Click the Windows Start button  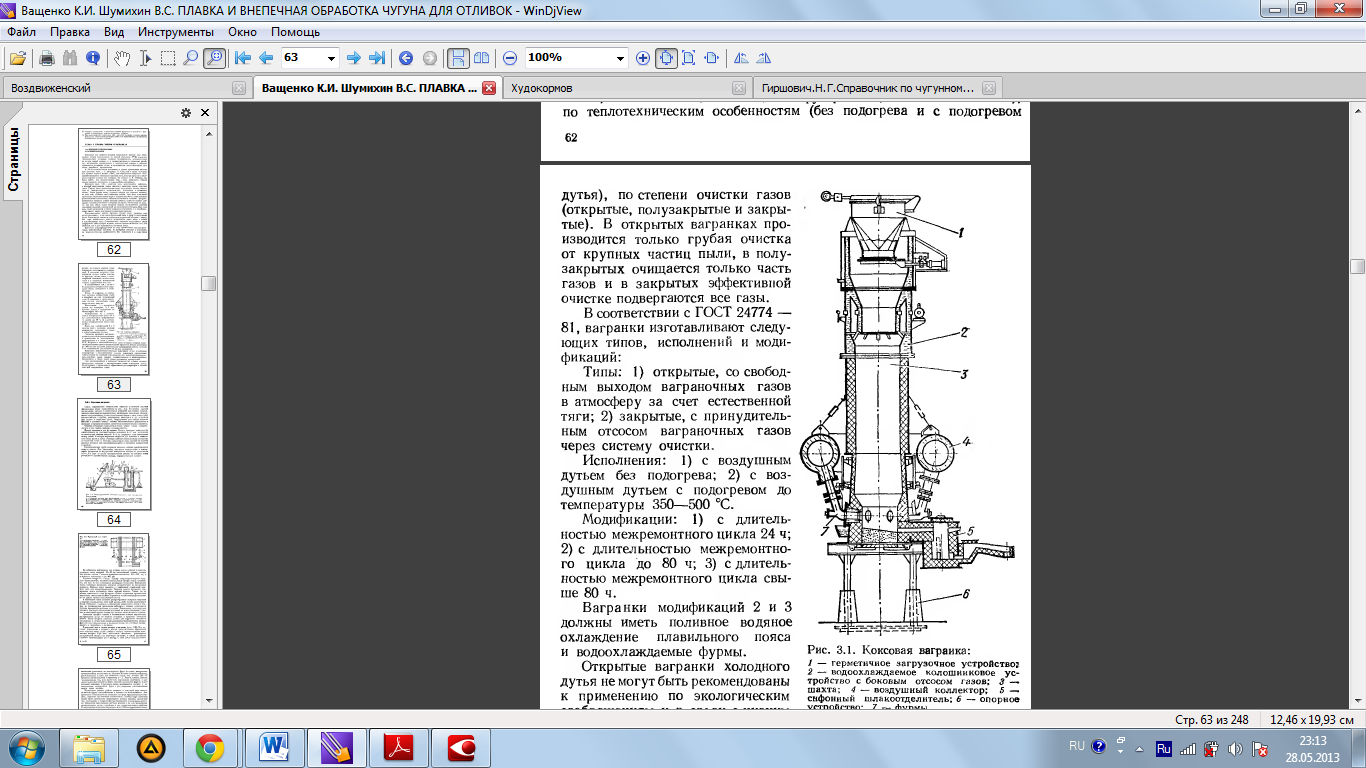[x=24, y=747]
